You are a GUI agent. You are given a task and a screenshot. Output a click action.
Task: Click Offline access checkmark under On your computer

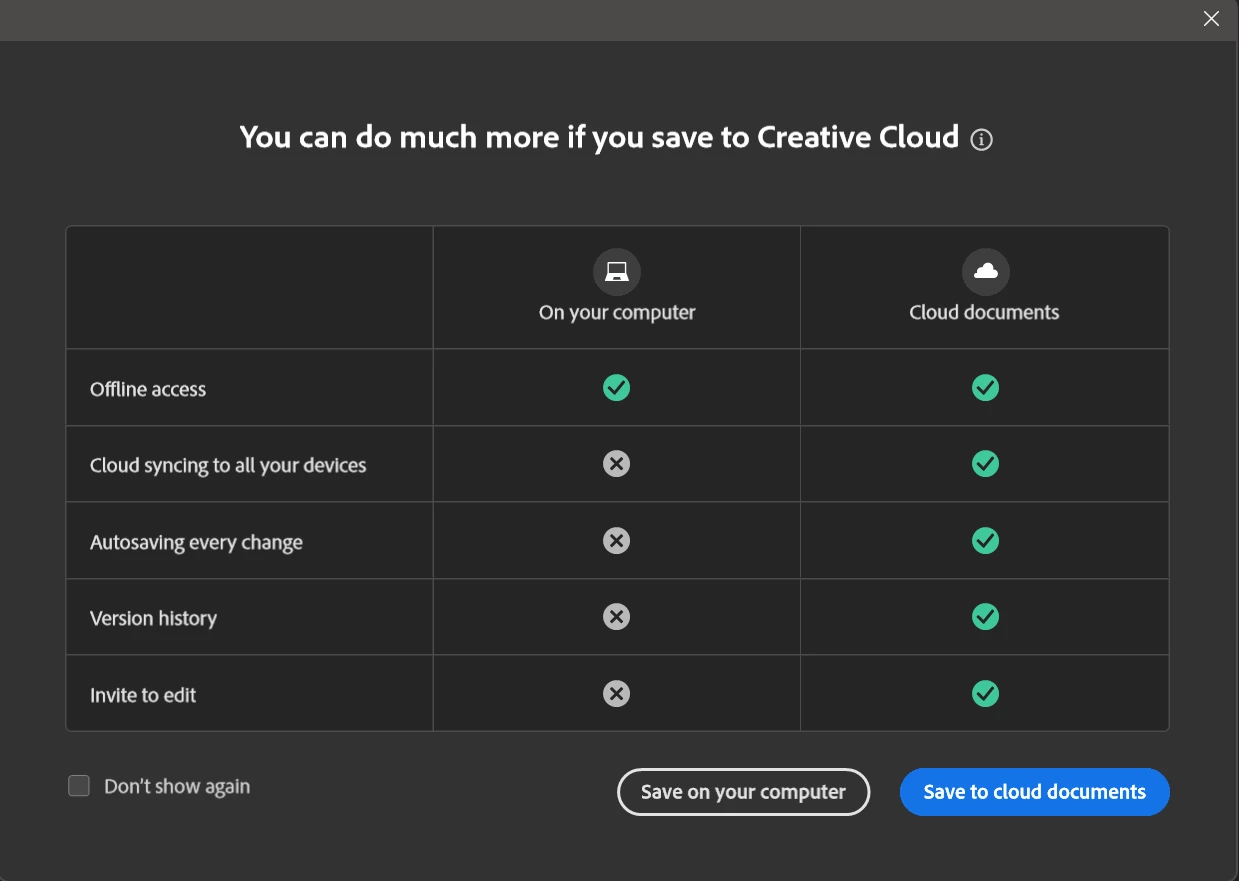617,387
